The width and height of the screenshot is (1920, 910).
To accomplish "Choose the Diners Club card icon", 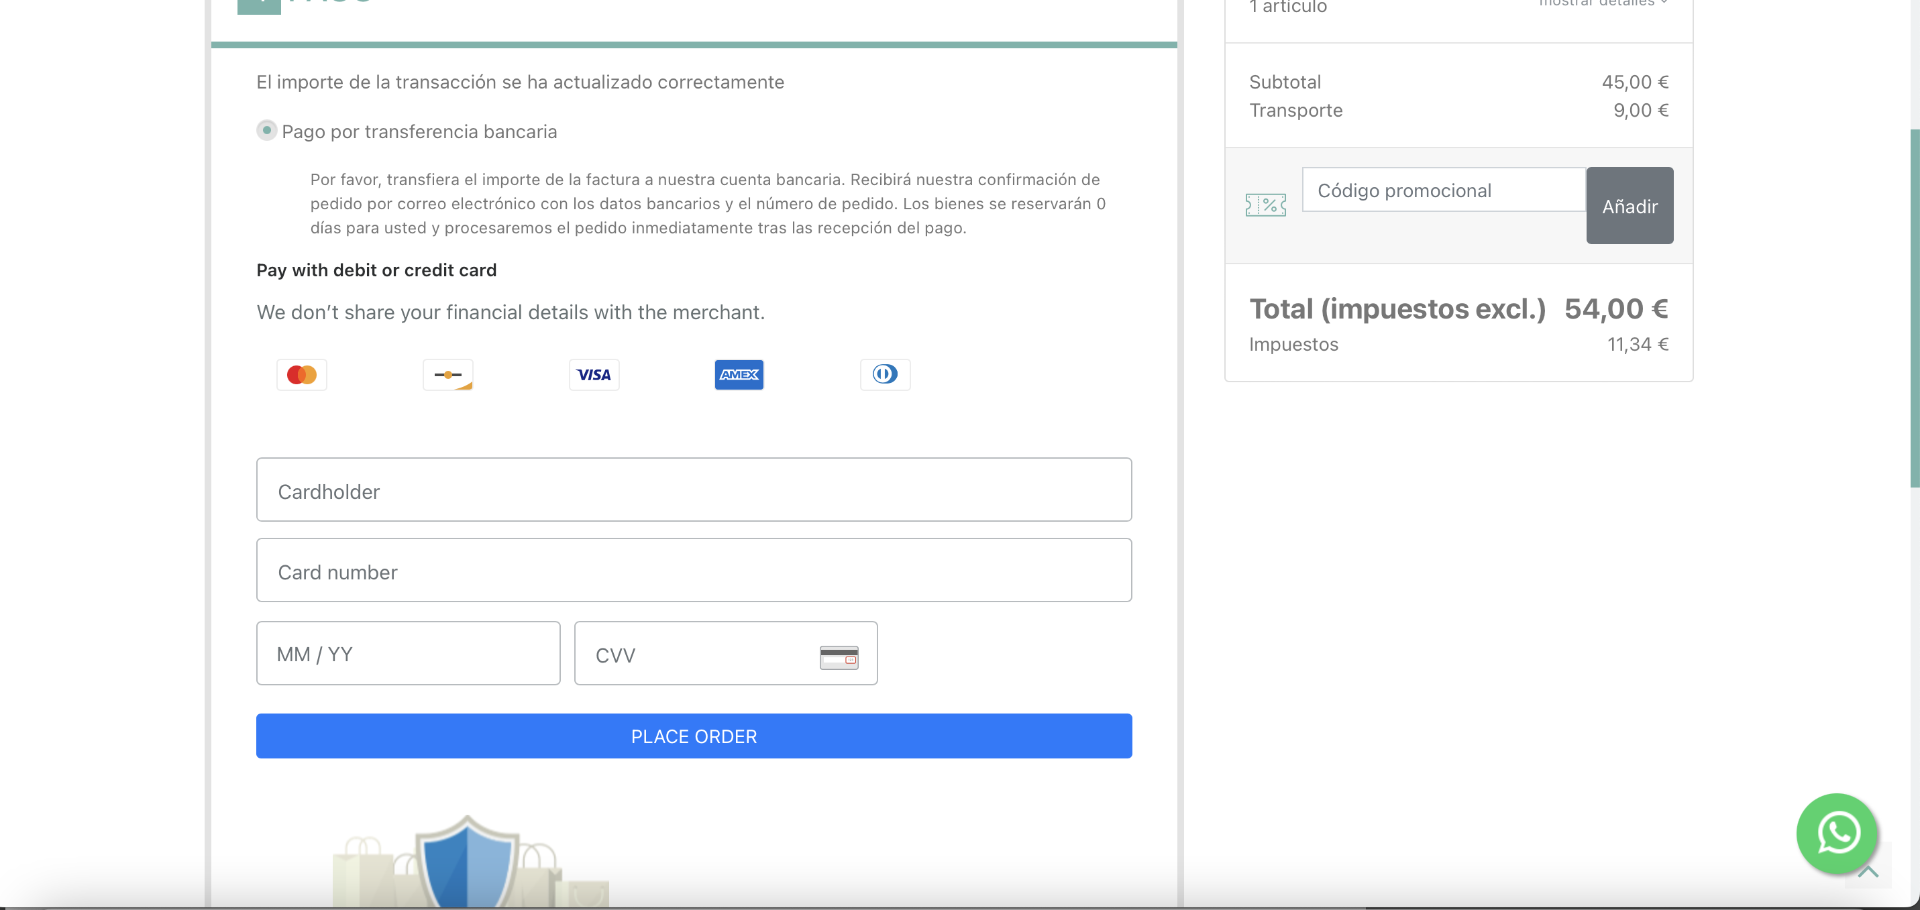I will tap(885, 375).
